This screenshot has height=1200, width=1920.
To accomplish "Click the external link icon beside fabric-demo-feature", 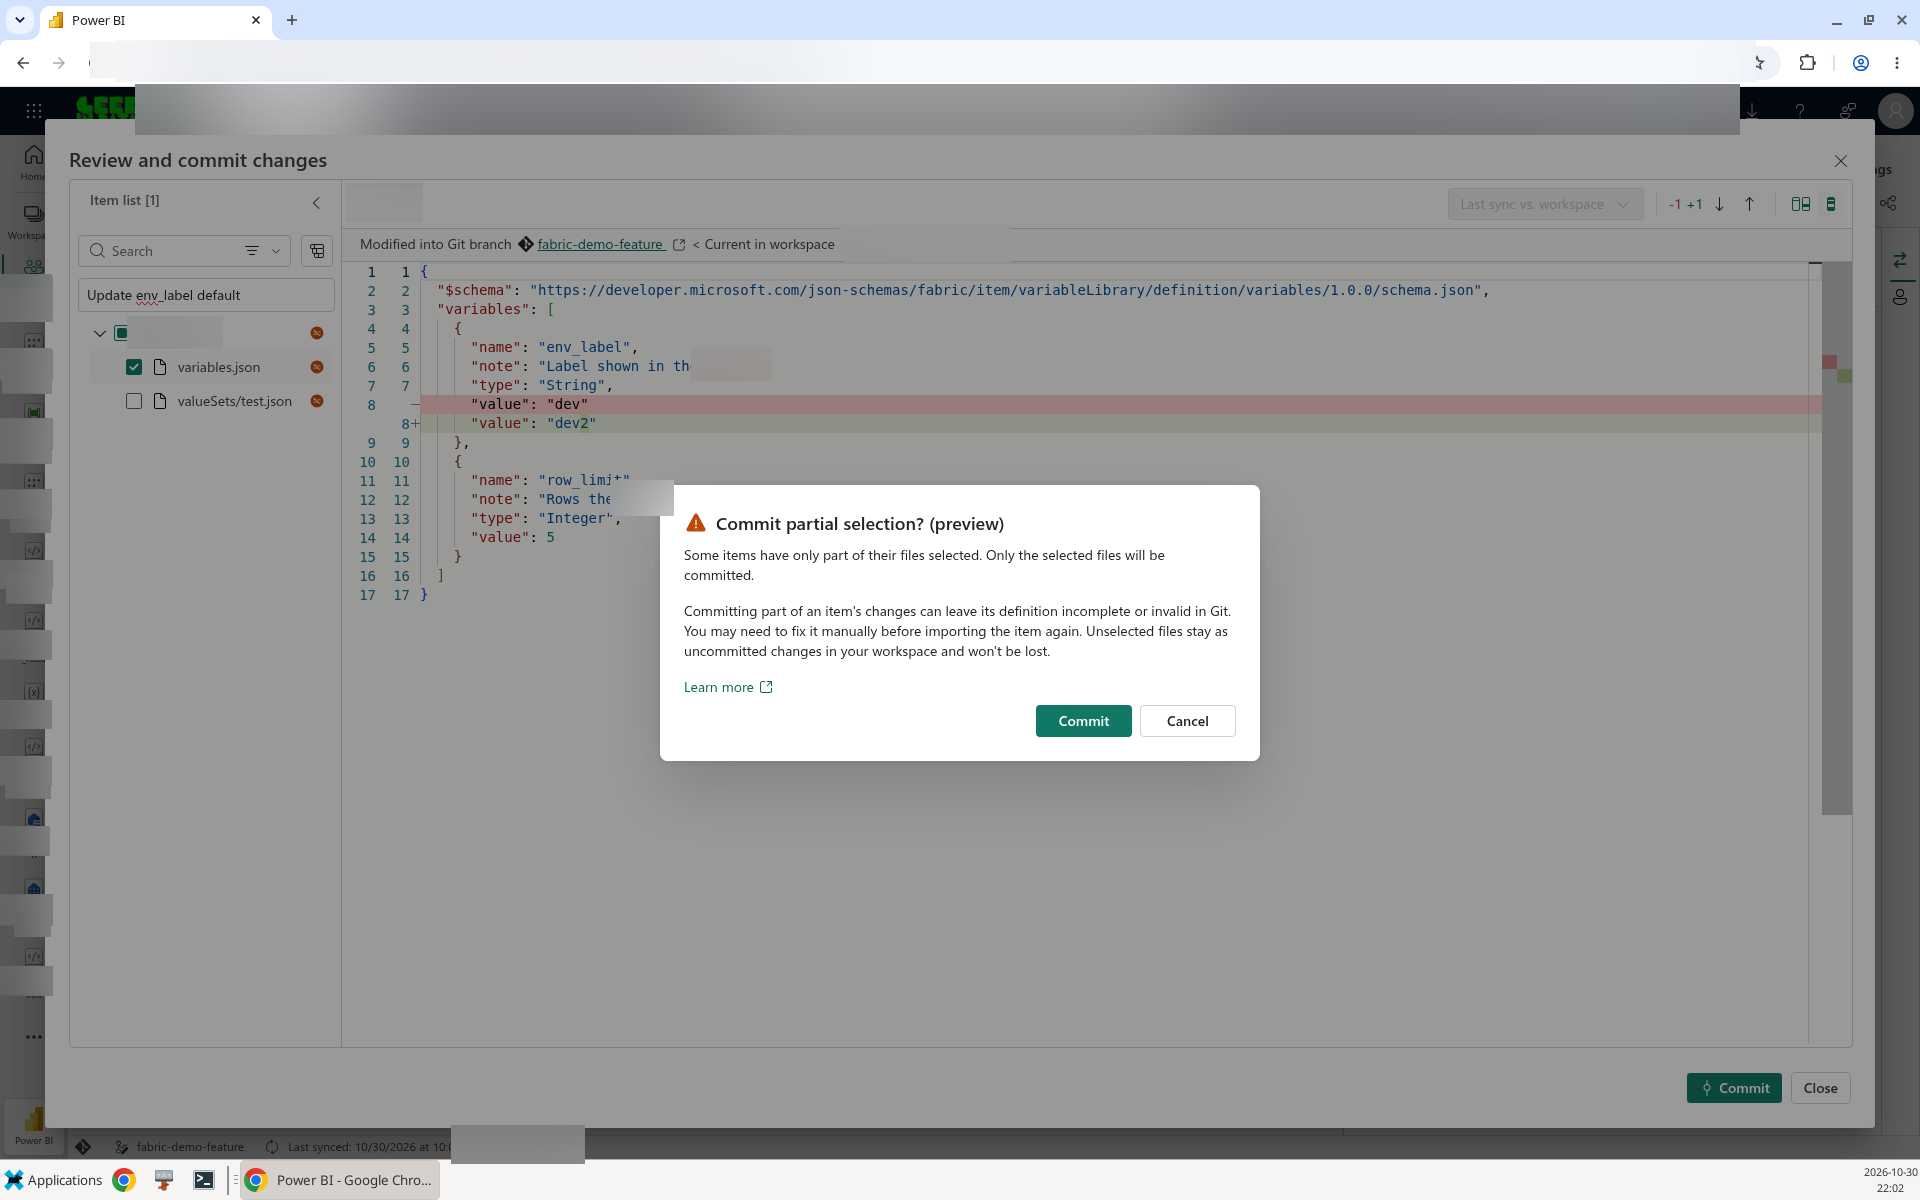I will tap(679, 245).
